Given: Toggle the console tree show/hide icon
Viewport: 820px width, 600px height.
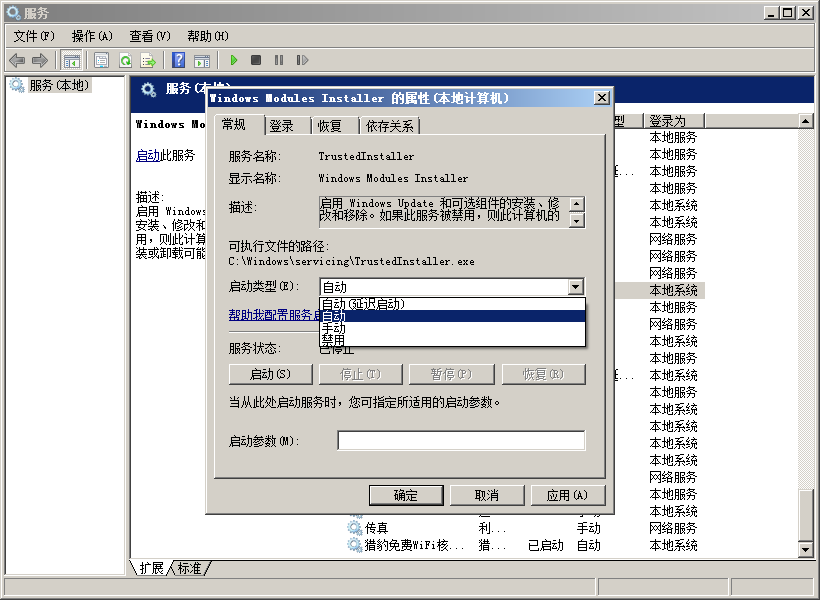Looking at the screenshot, I should click(72, 60).
